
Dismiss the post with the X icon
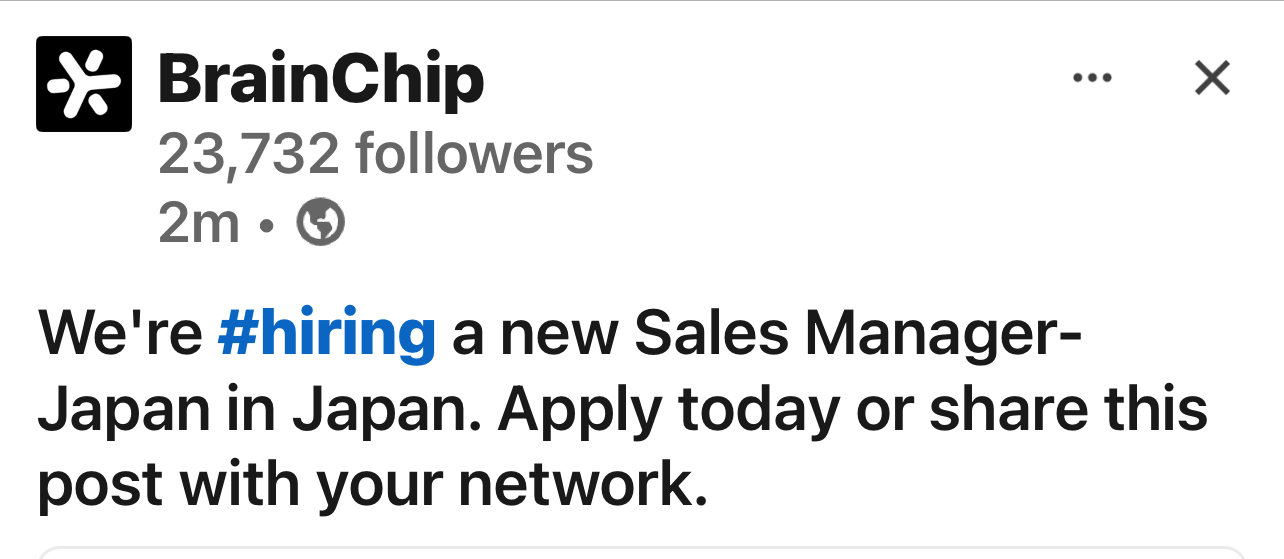1212,78
